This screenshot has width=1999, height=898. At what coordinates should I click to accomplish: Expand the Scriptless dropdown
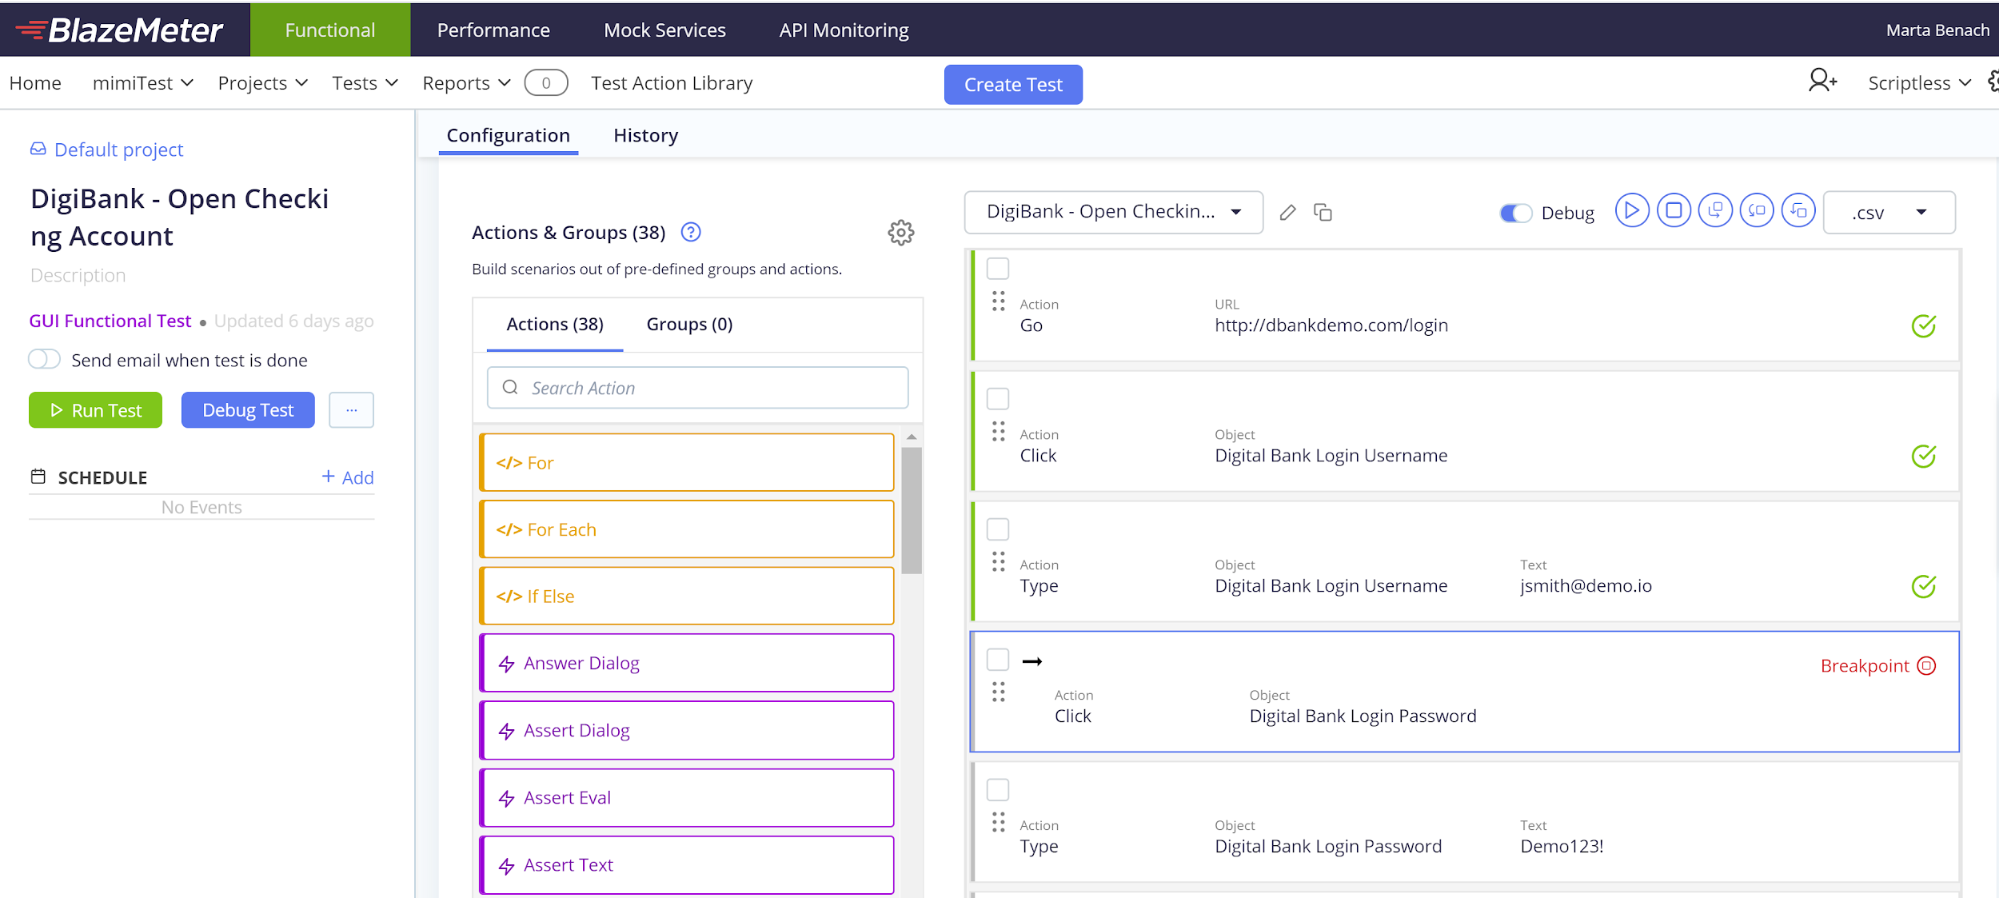(1918, 83)
